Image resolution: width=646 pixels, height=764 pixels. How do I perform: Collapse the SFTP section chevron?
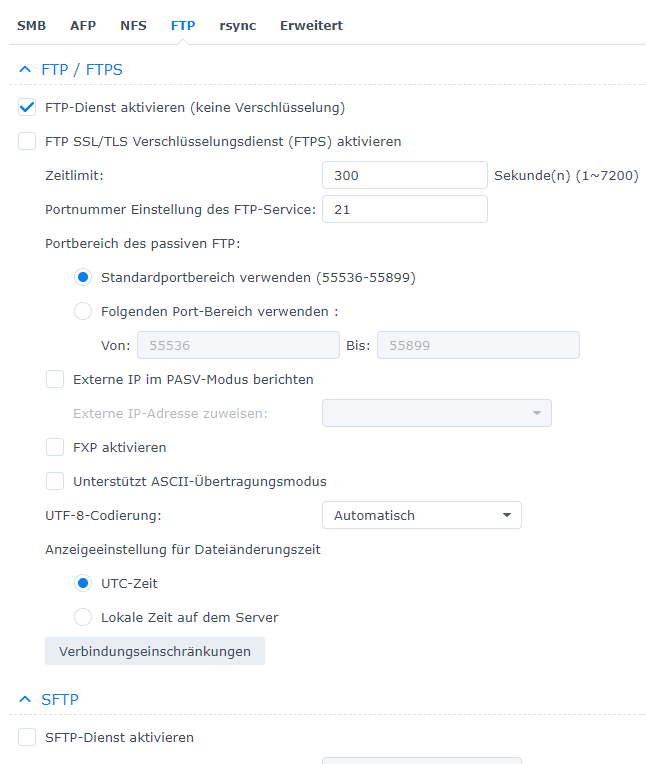[25, 700]
